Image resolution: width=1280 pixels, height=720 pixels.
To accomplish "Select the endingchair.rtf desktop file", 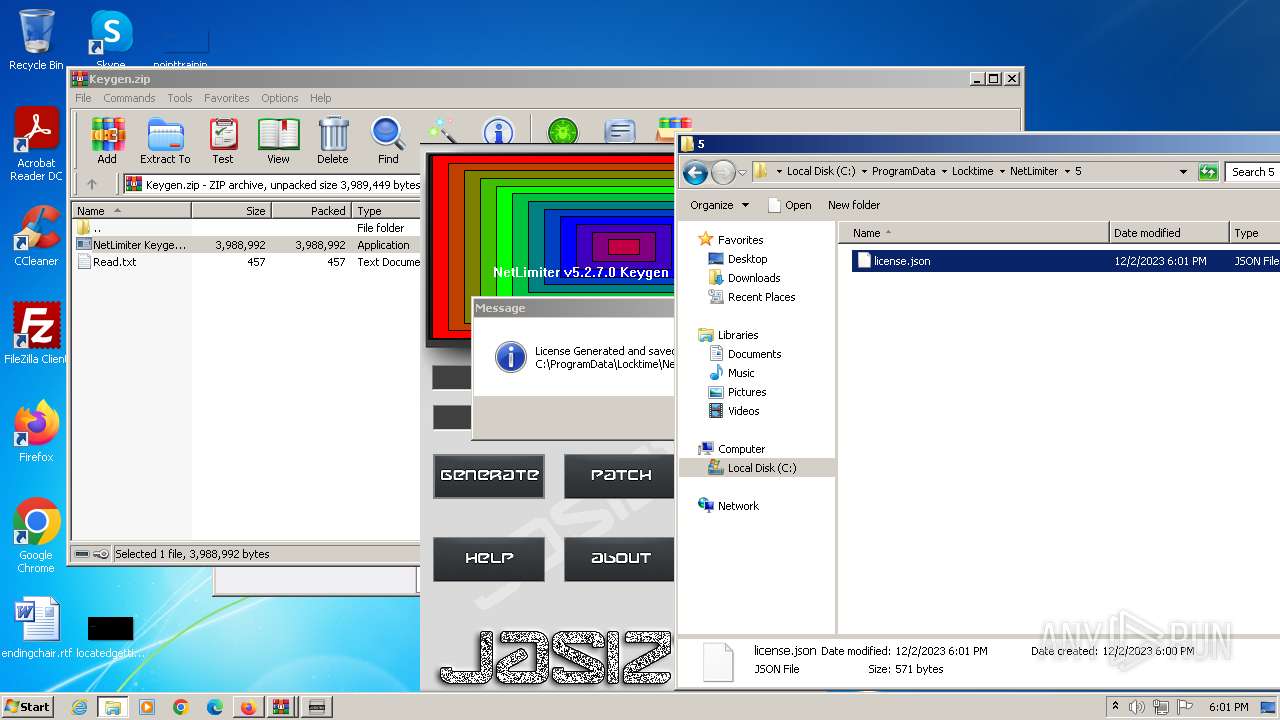I will point(37,629).
